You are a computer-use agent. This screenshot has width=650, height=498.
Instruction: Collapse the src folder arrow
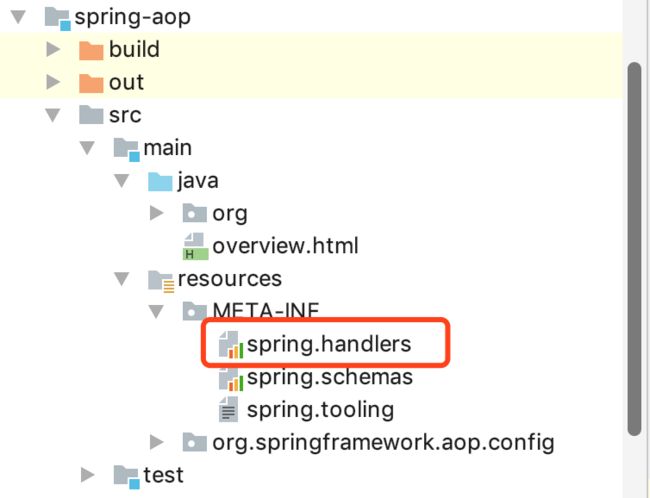53,115
